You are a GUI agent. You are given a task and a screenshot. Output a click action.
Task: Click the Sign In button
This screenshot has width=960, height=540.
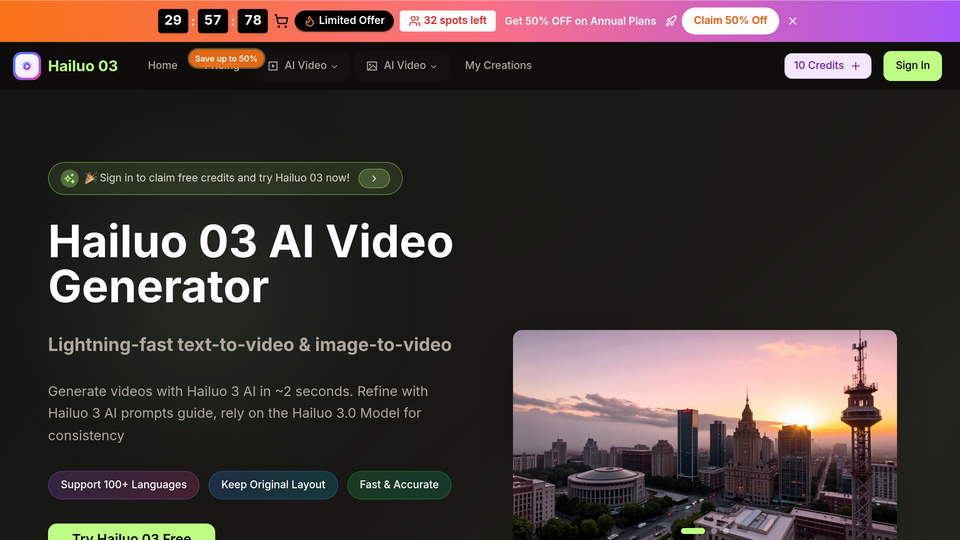[912, 66]
